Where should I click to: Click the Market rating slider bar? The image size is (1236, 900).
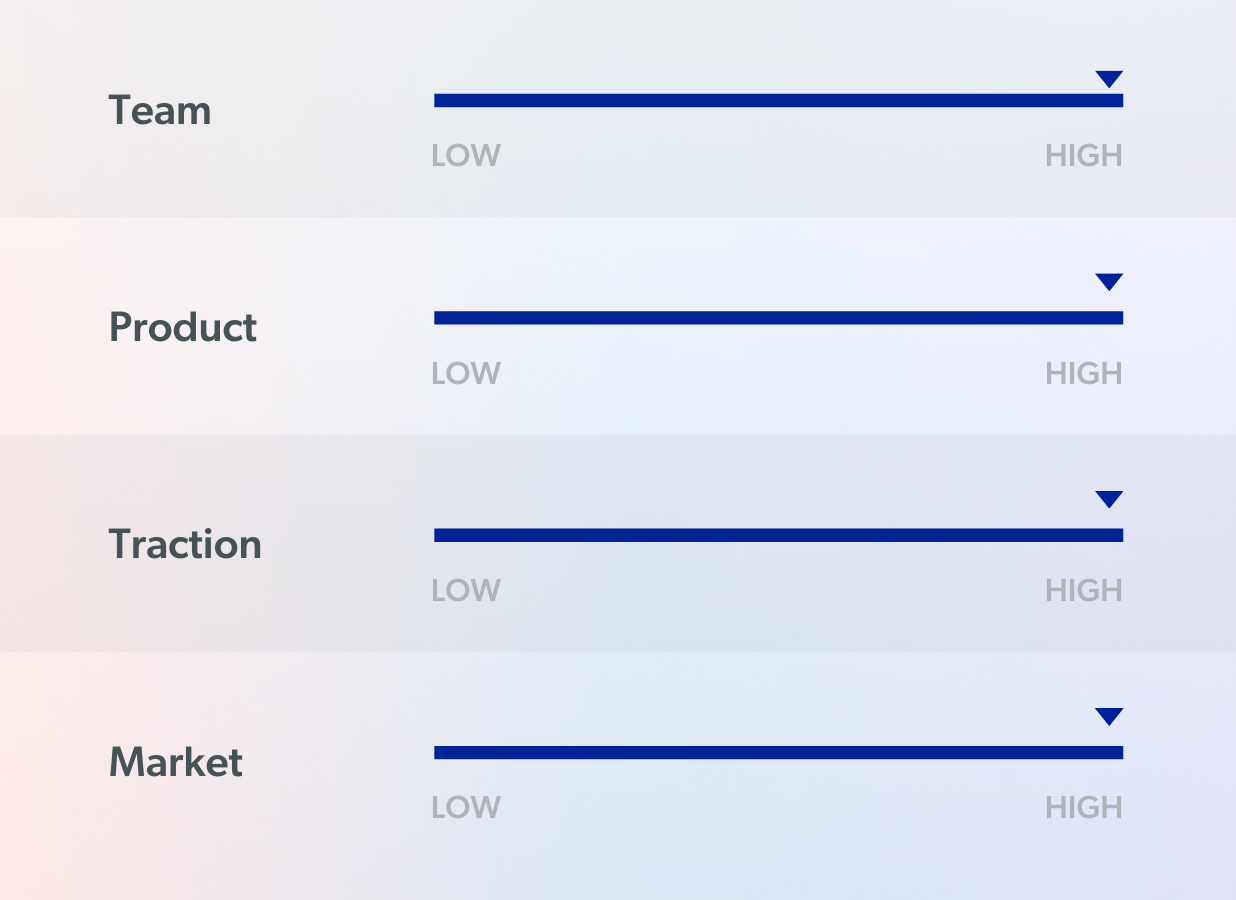(x=778, y=752)
